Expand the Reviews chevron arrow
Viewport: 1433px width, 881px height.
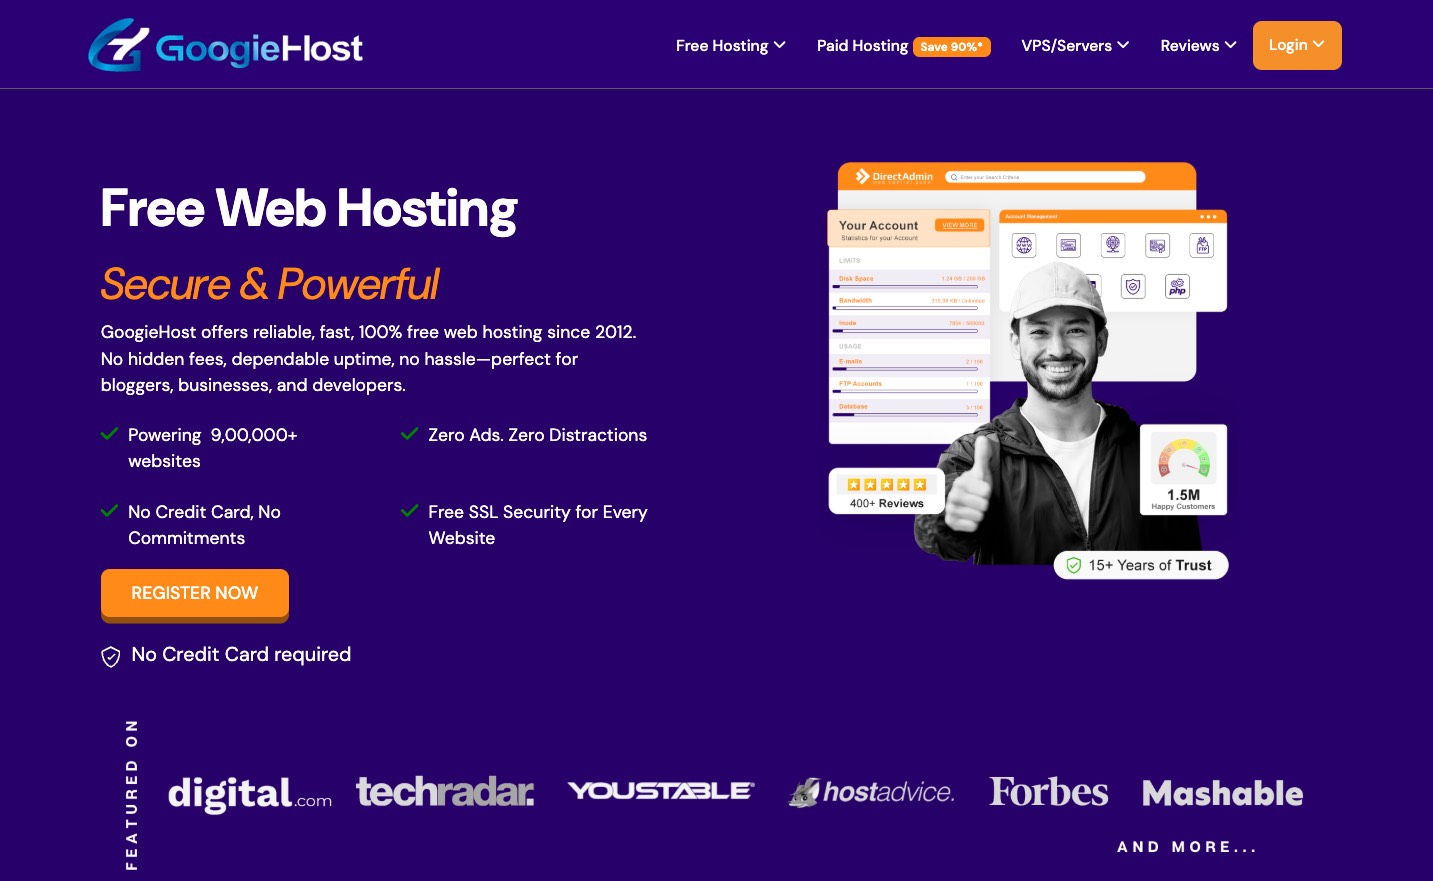[1231, 45]
